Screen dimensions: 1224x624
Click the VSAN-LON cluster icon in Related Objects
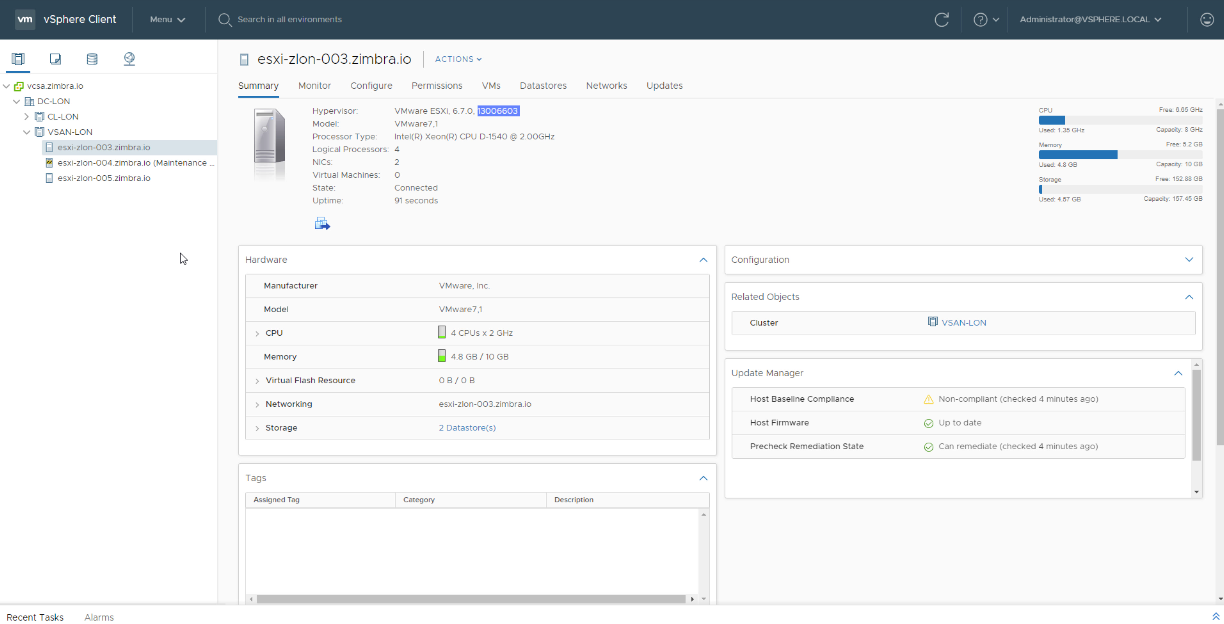(933, 322)
